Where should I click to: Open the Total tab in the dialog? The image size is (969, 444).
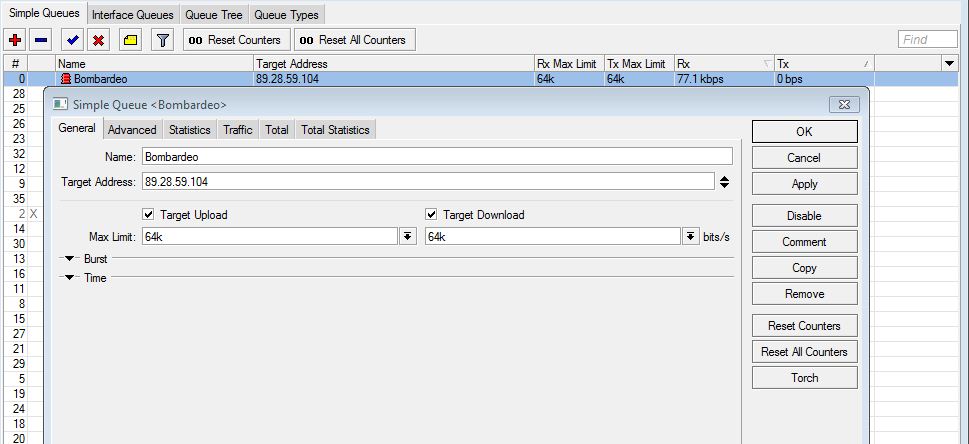pos(277,130)
